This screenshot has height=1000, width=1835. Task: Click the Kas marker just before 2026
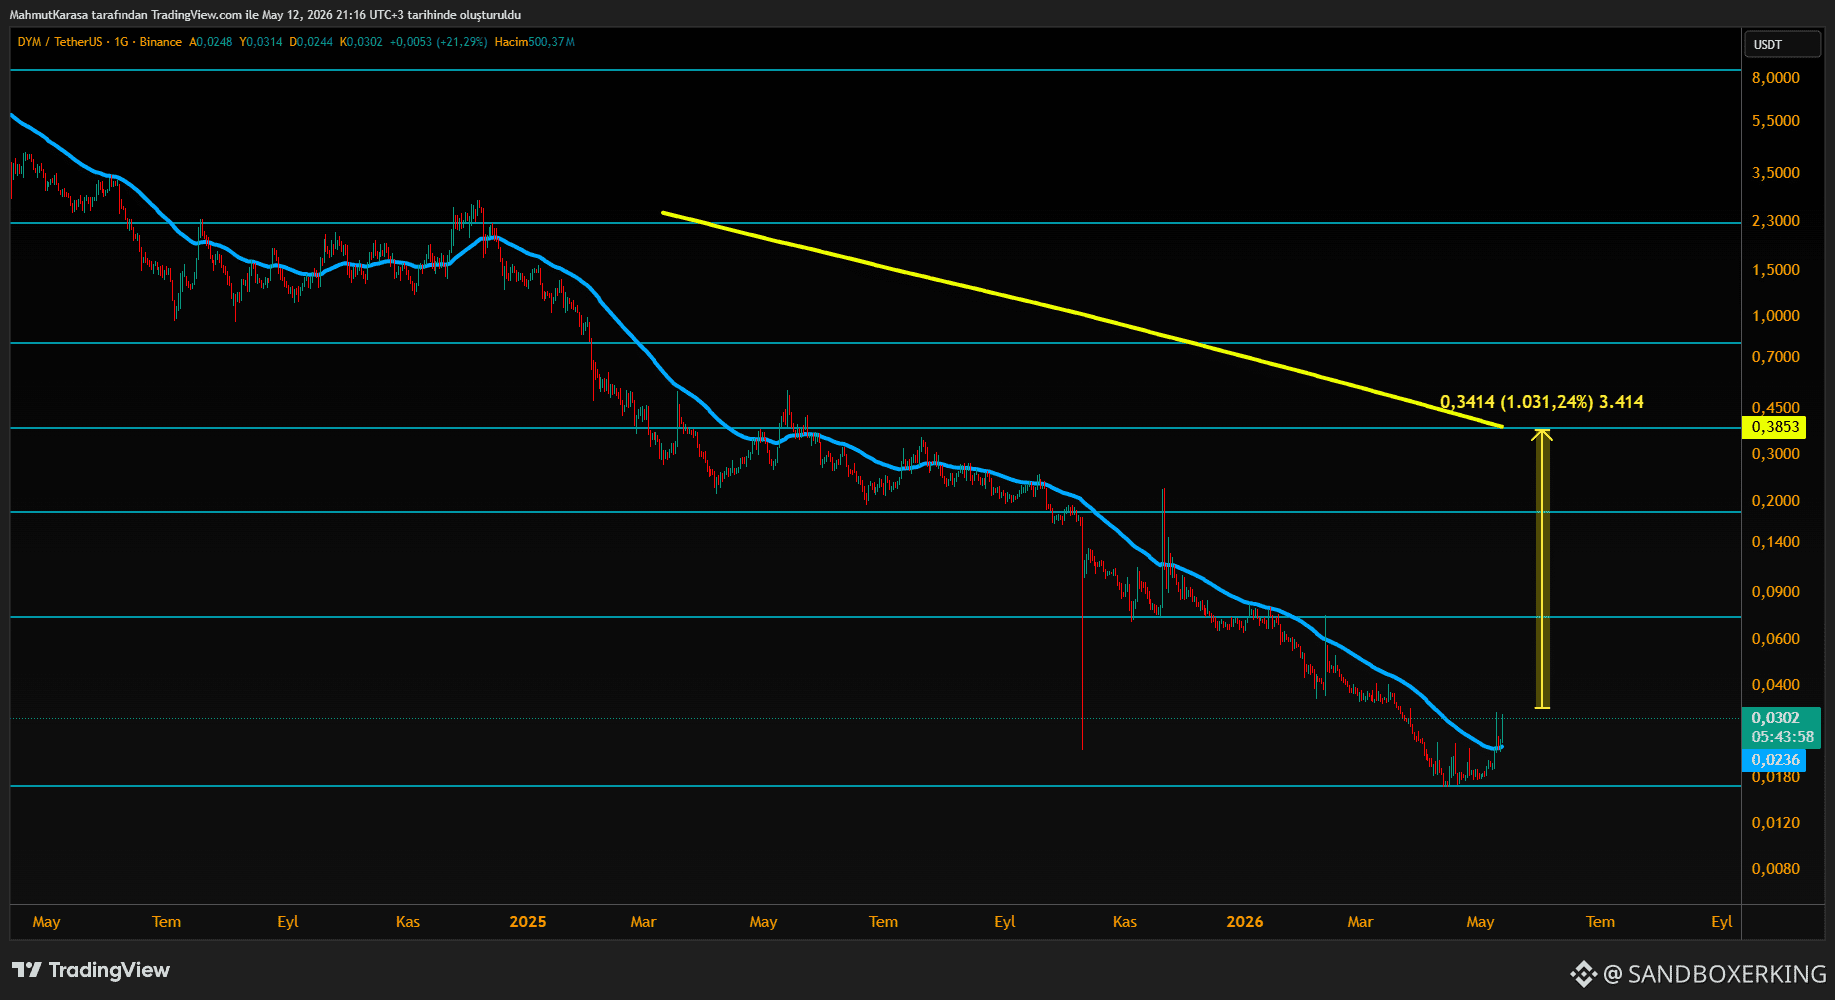pos(1125,922)
